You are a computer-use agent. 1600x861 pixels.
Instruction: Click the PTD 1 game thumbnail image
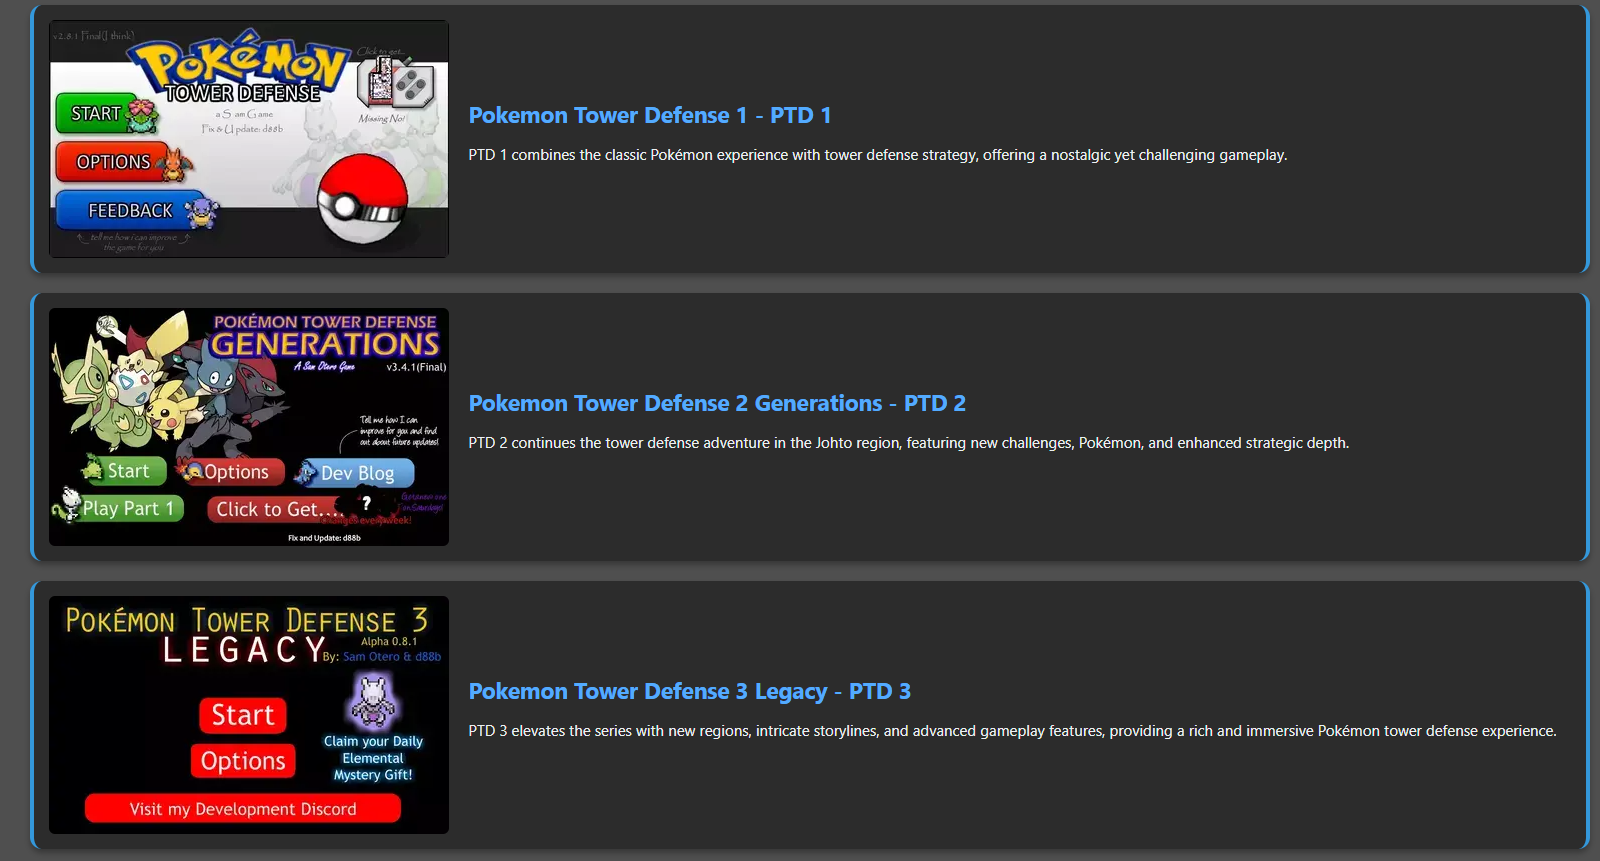click(x=249, y=139)
